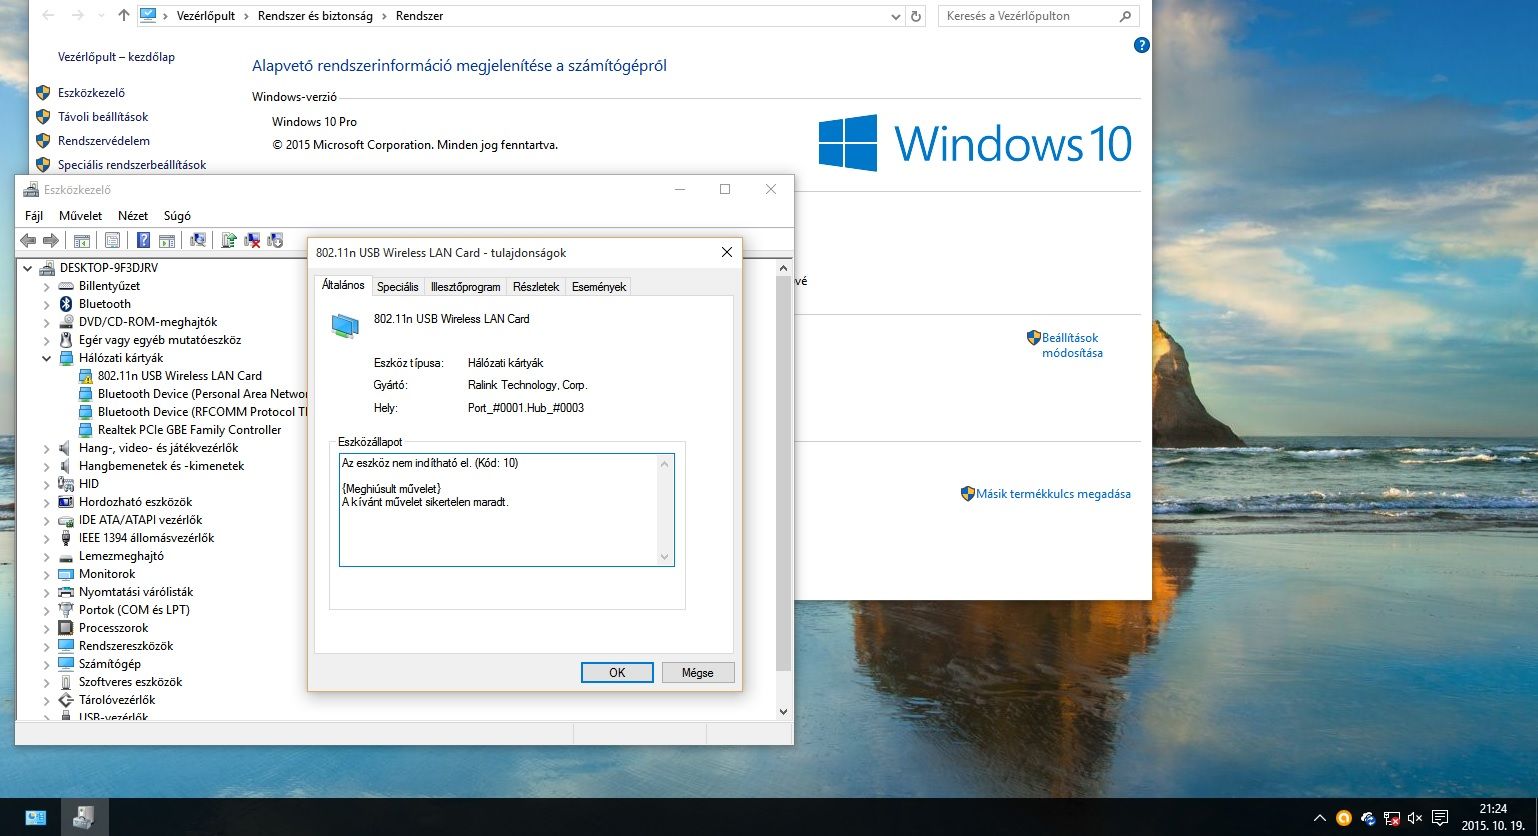The height and width of the screenshot is (836, 1538).
Task: Switch to the Illesztőprogram tab
Action: point(465,287)
